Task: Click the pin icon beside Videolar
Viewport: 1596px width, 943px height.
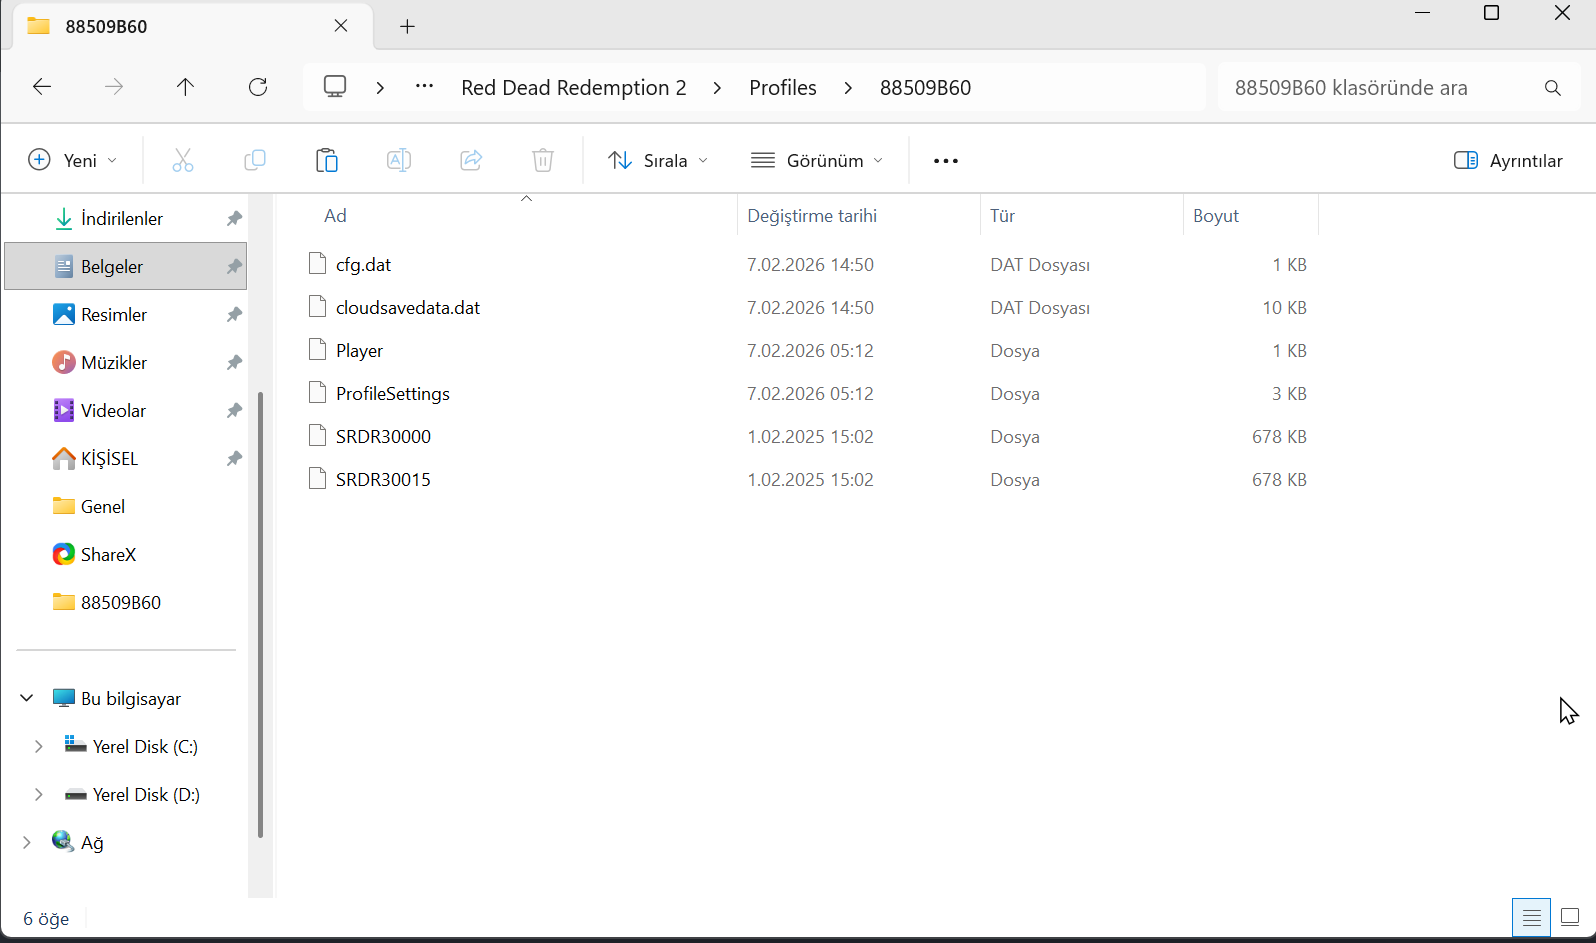Action: (x=234, y=410)
